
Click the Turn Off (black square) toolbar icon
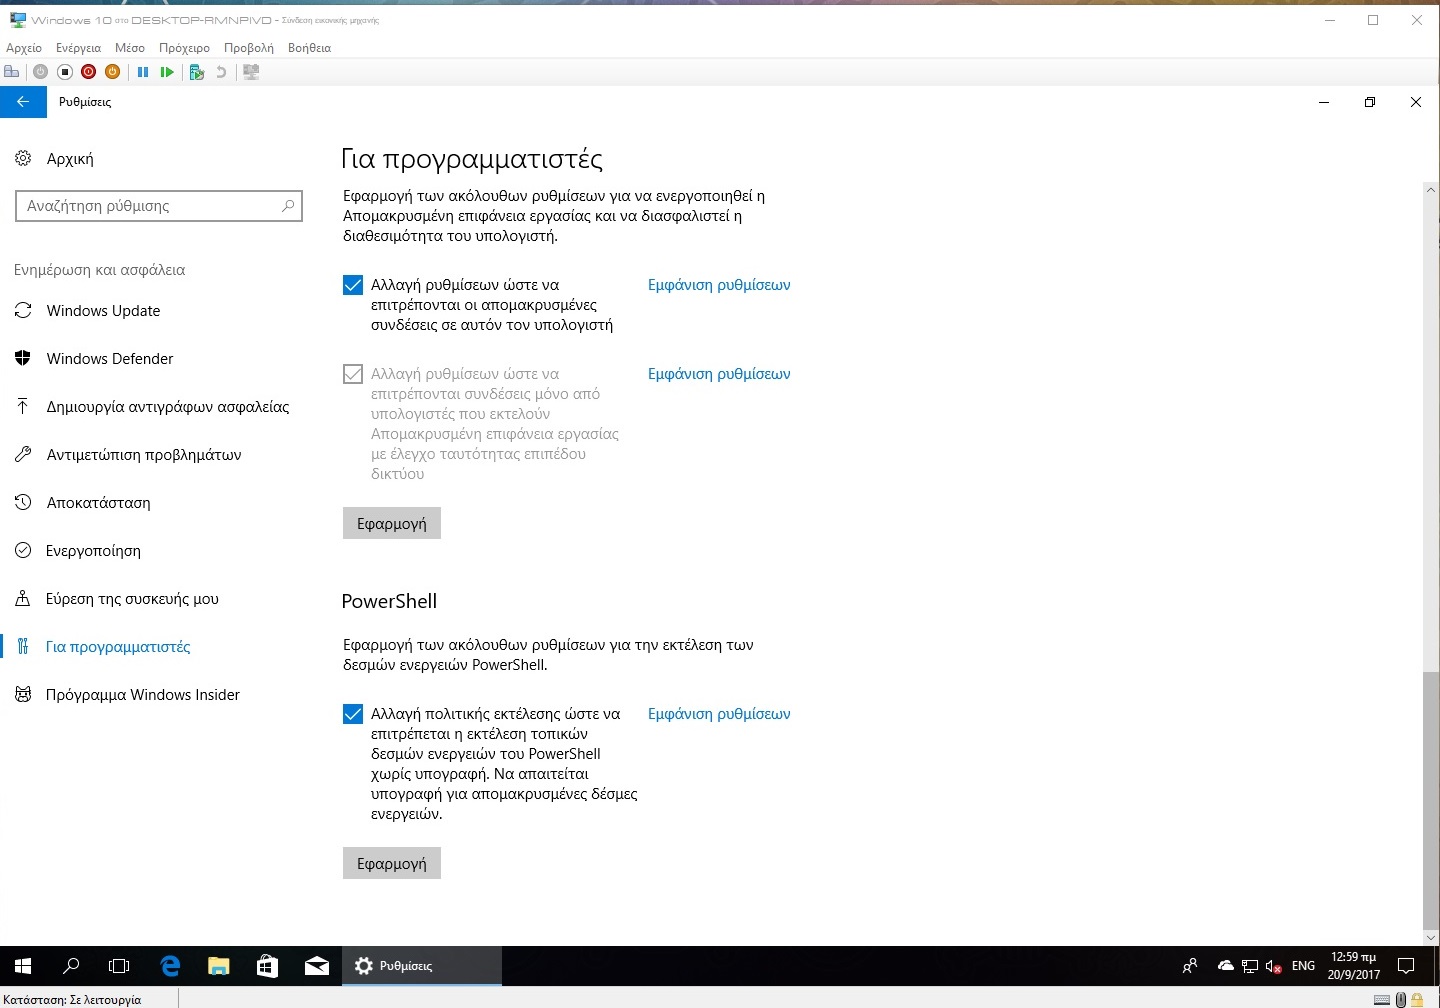click(64, 72)
